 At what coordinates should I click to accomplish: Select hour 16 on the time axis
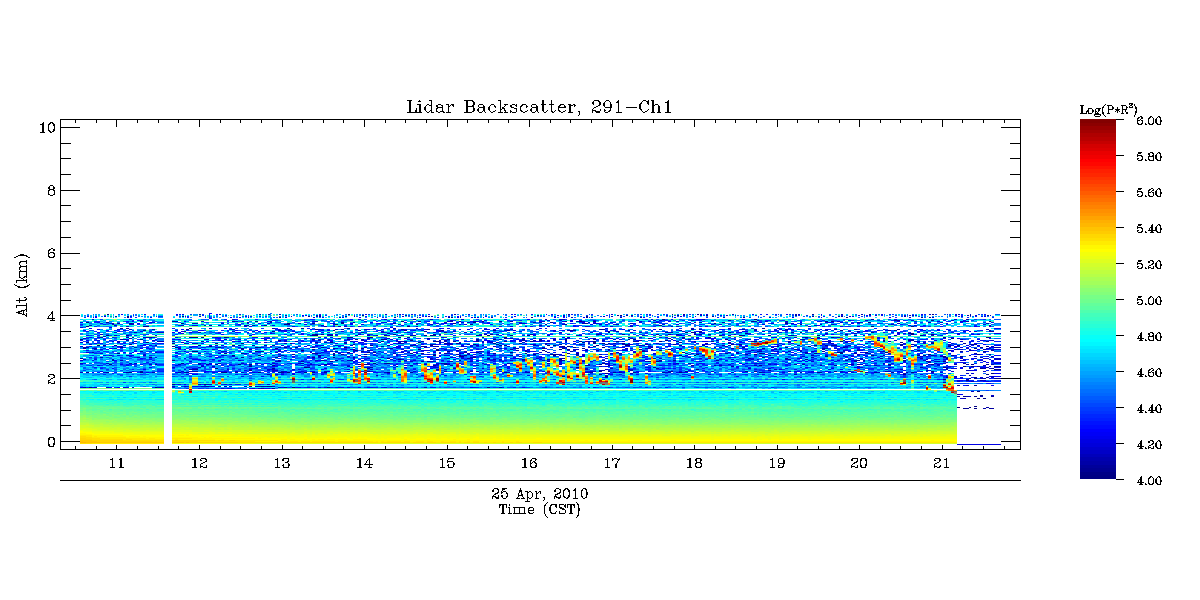[529, 463]
